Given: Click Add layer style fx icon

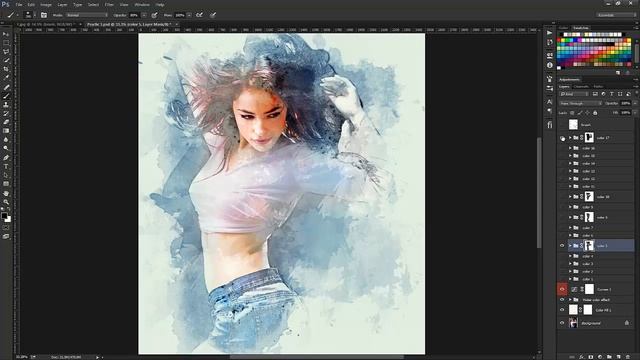Looking at the screenshot, I should click(x=581, y=357).
